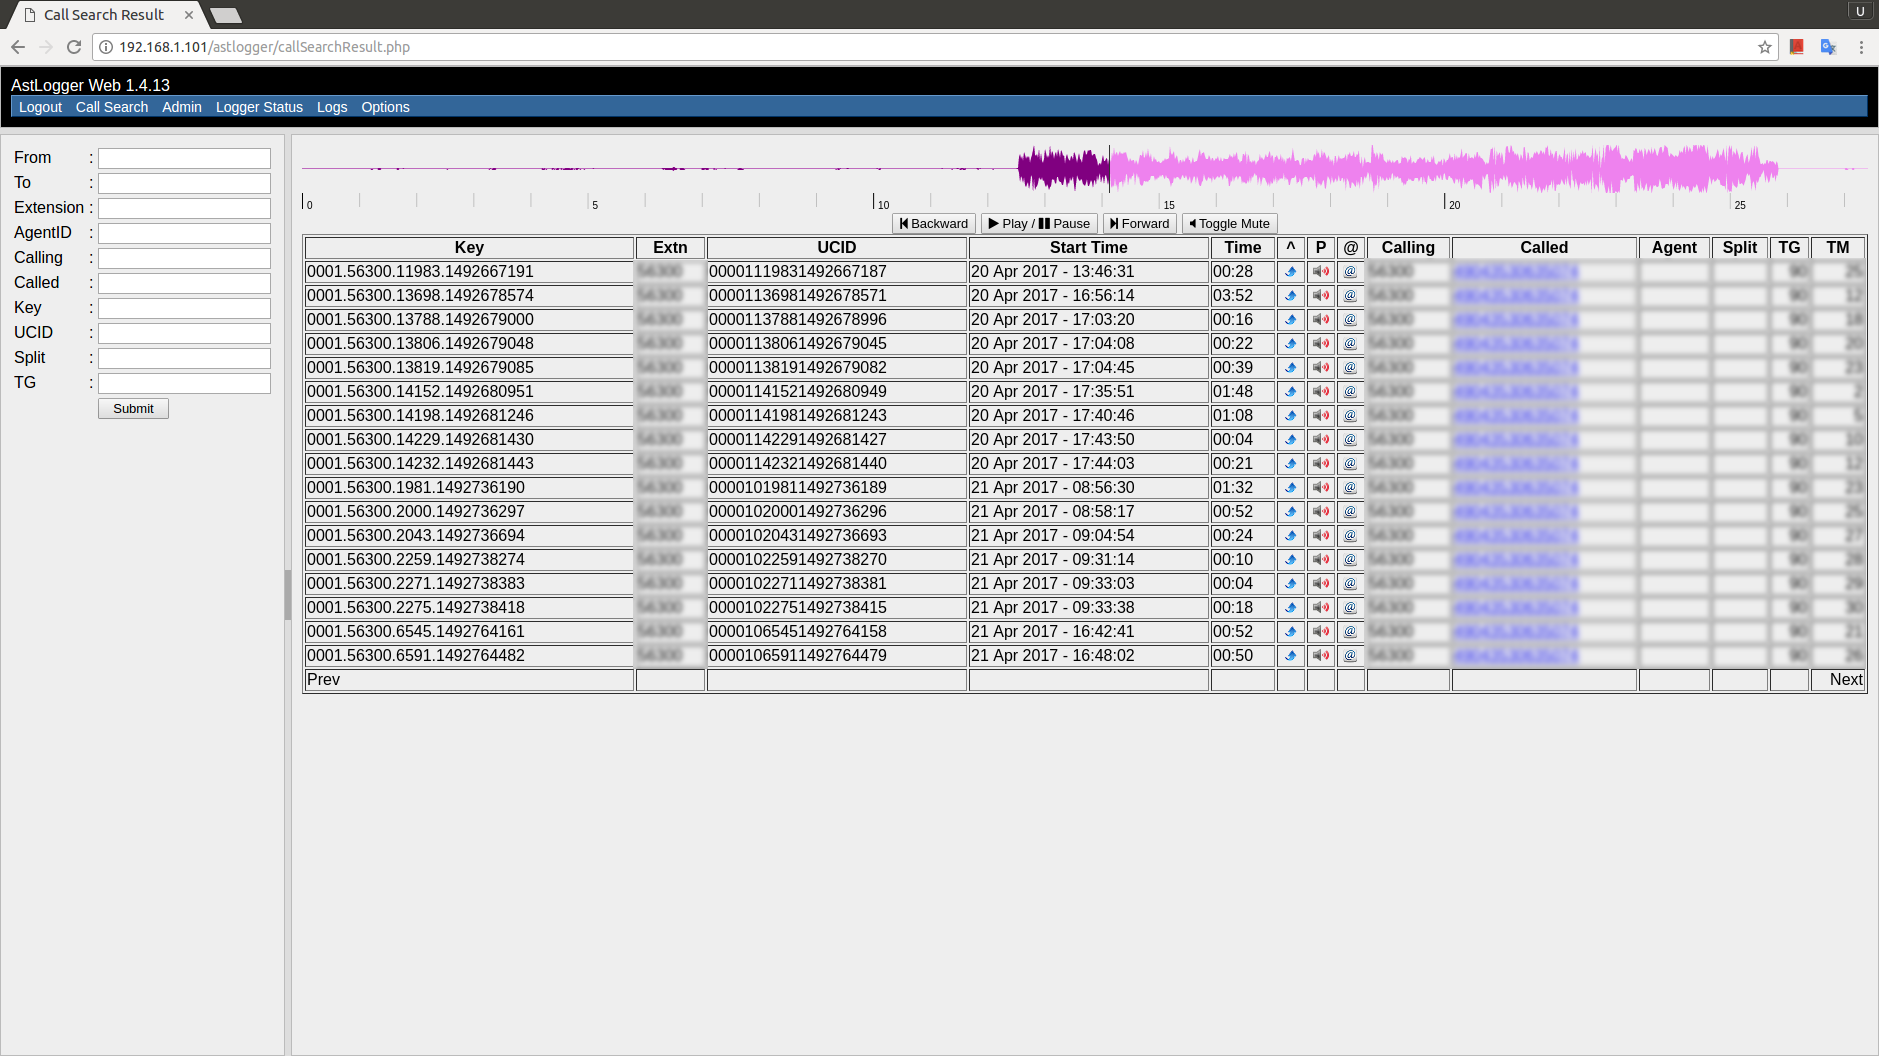
Task: Click the download icon for the first call row
Action: pos(1291,271)
